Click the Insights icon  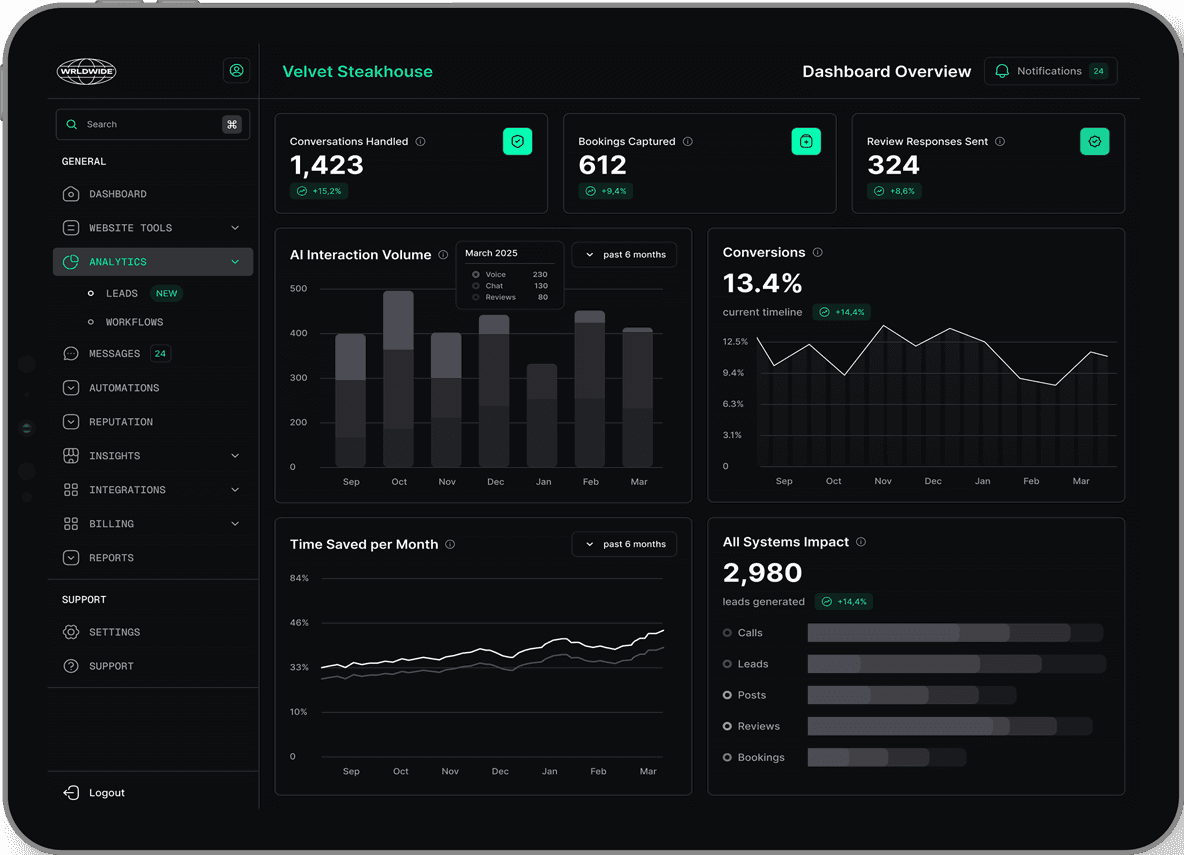pyautogui.click(x=71, y=455)
